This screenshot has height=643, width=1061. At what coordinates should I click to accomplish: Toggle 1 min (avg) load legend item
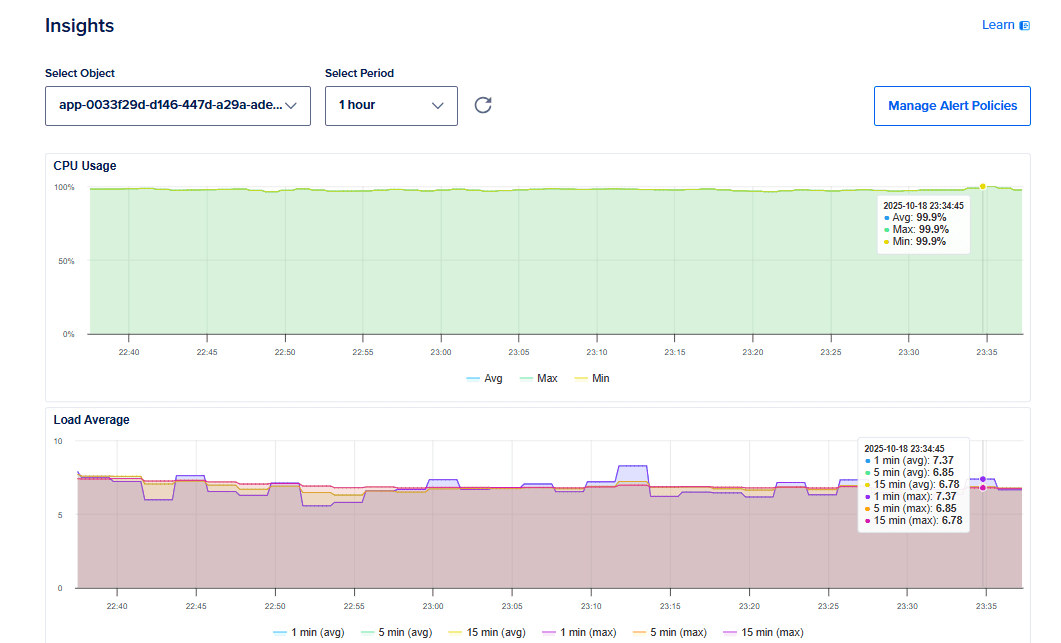(309, 632)
